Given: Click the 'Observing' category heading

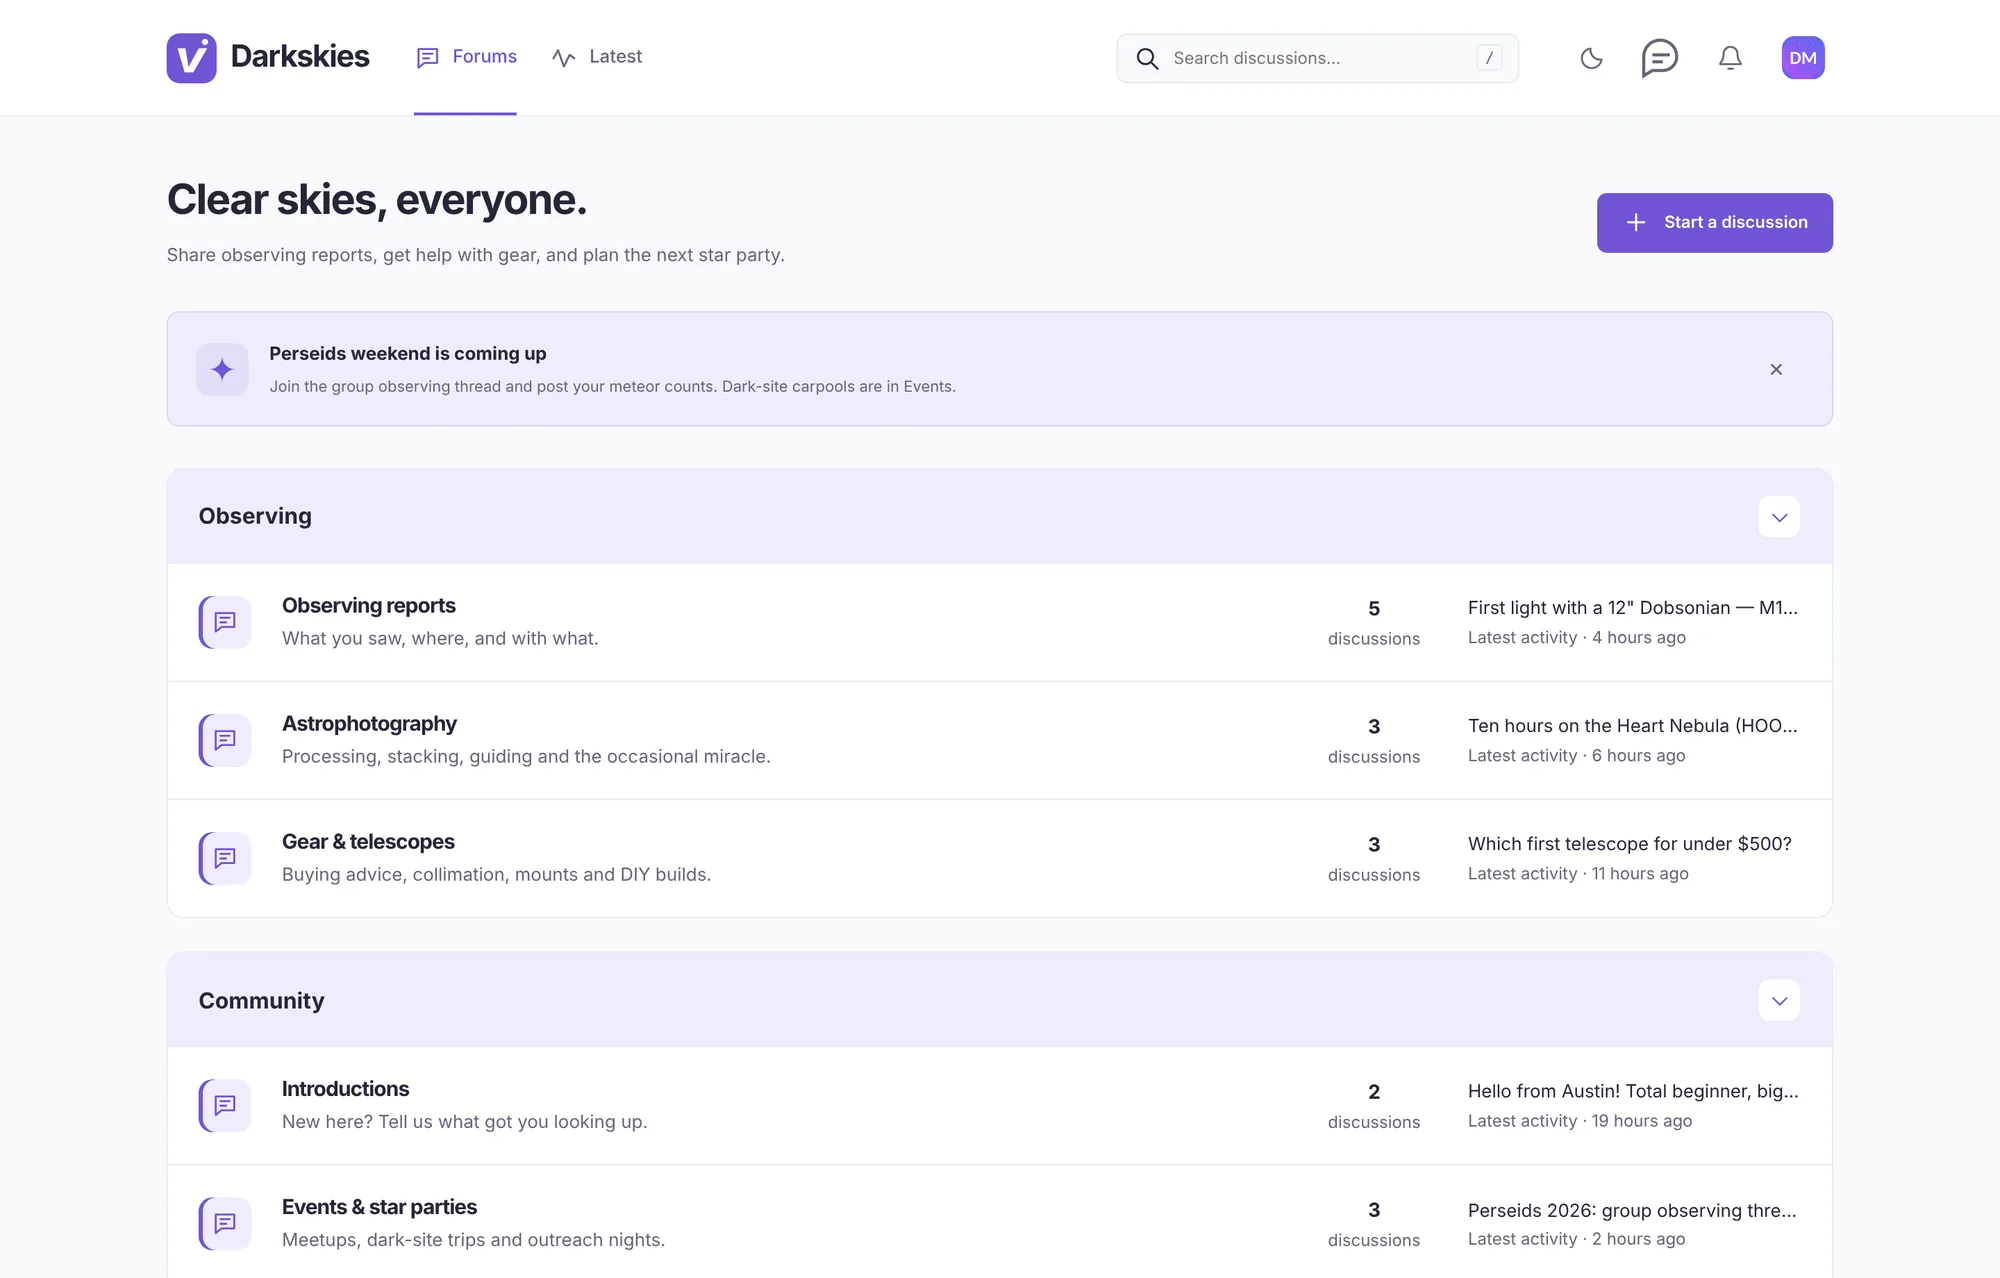Looking at the screenshot, I should [255, 516].
